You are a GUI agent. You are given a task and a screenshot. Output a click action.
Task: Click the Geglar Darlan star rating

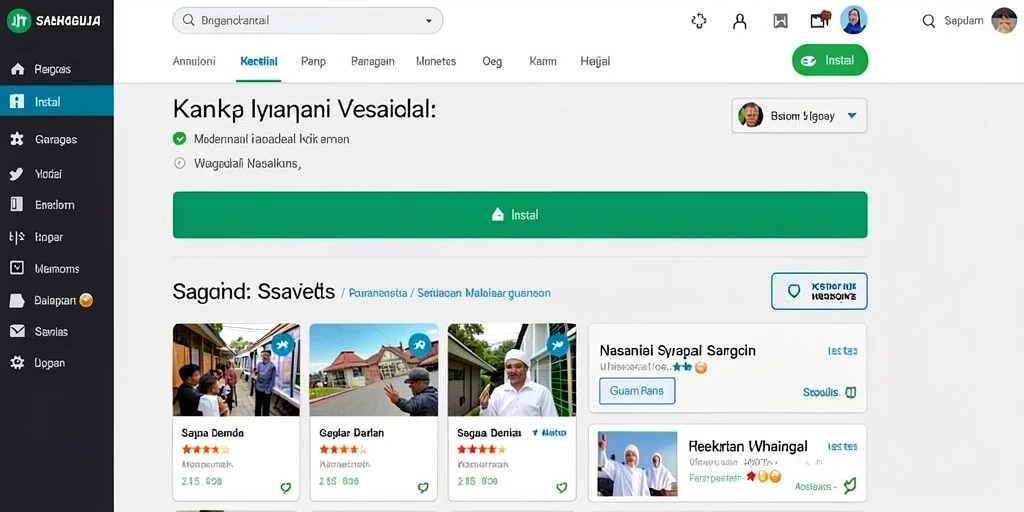tap(344, 449)
